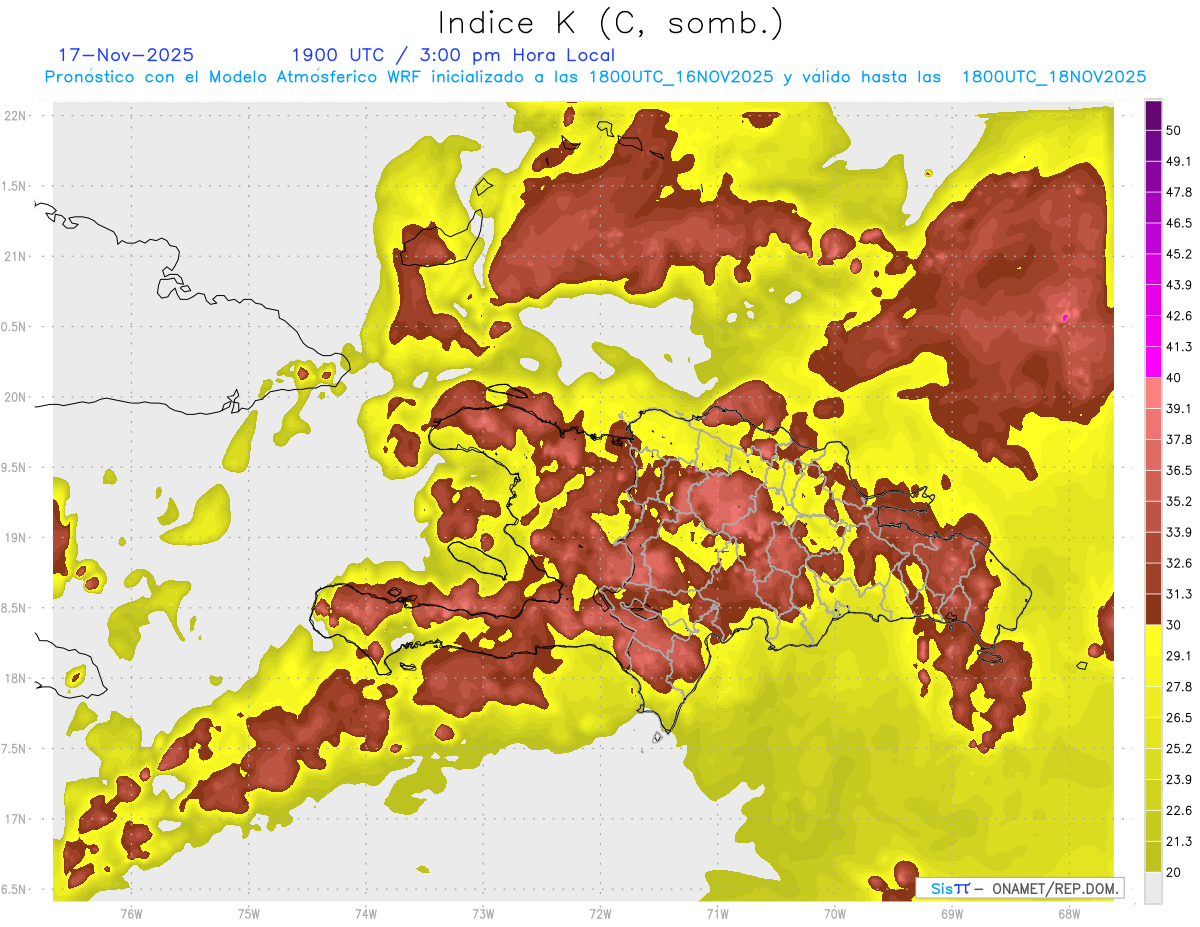Click color scale value '20'
This screenshot has height=927, width=1200.
coord(1173,872)
